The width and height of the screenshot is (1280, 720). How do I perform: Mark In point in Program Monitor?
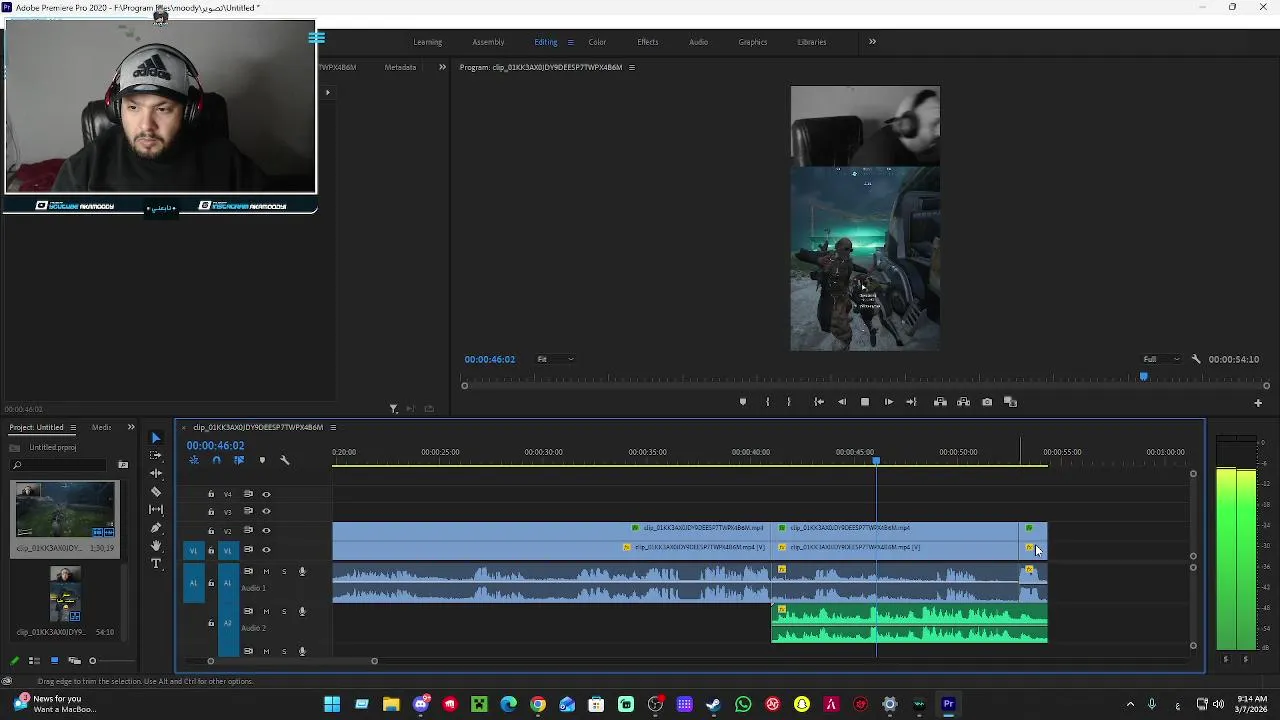pyautogui.click(x=767, y=402)
